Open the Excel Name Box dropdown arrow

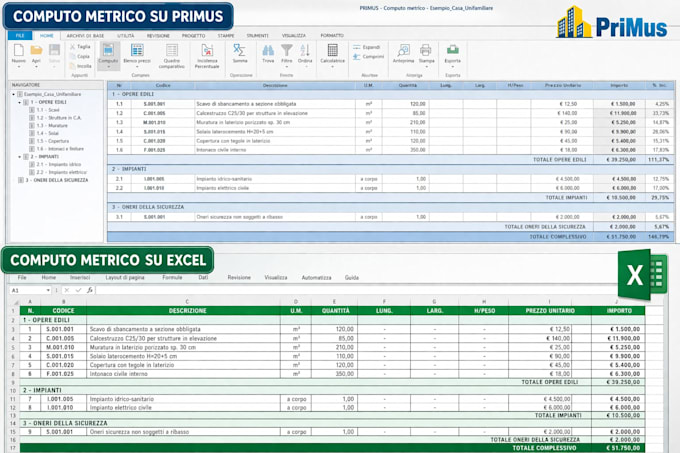(48, 290)
